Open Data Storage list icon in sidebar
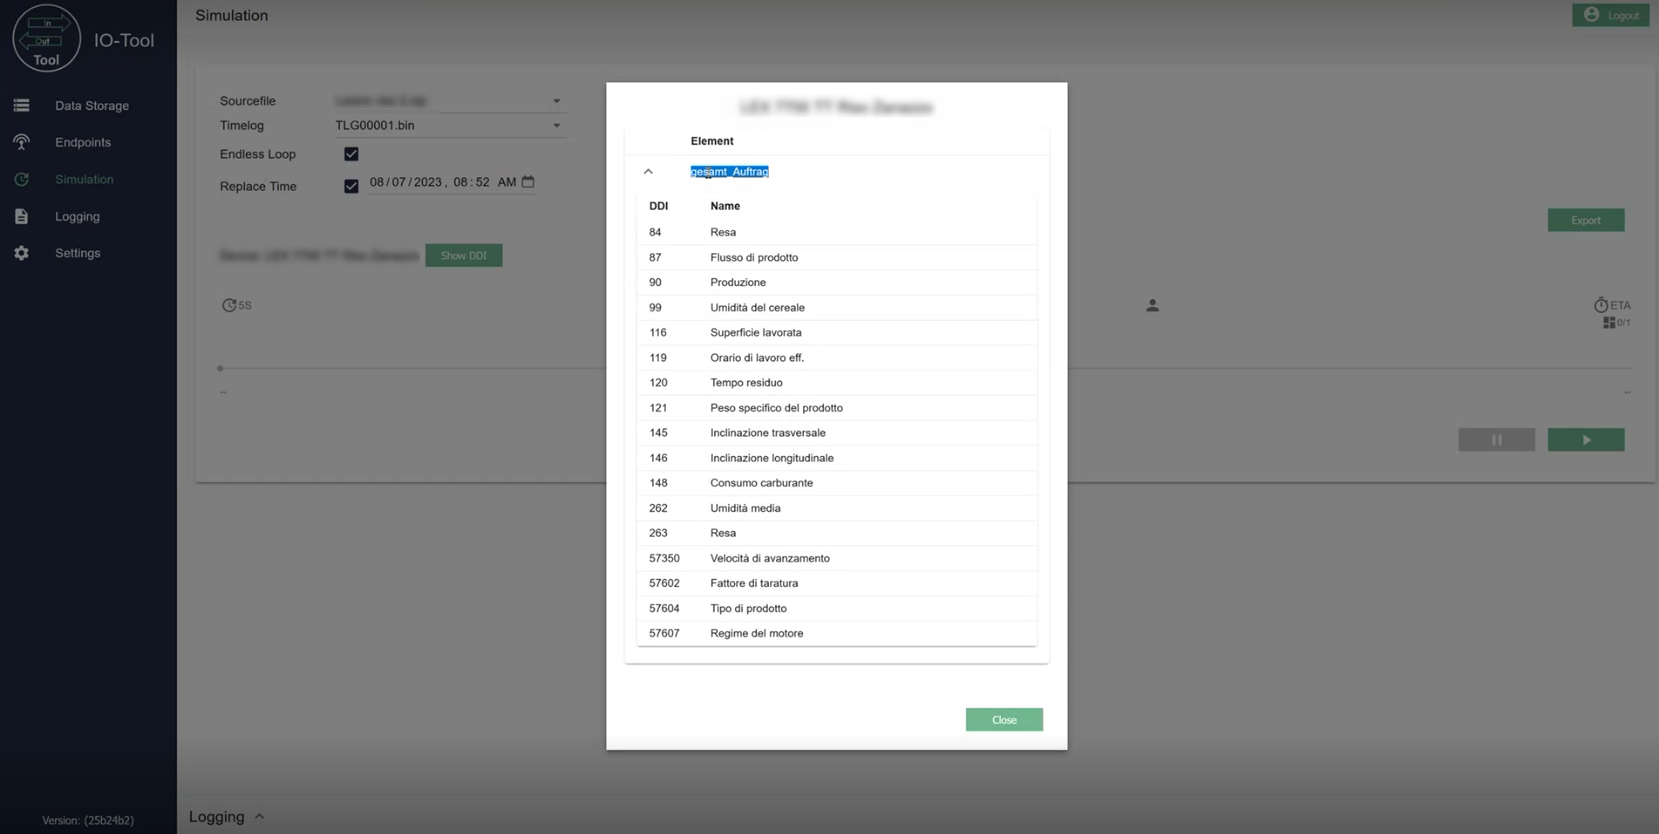This screenshot has height=834, width=1659. [x=21, y=105]
